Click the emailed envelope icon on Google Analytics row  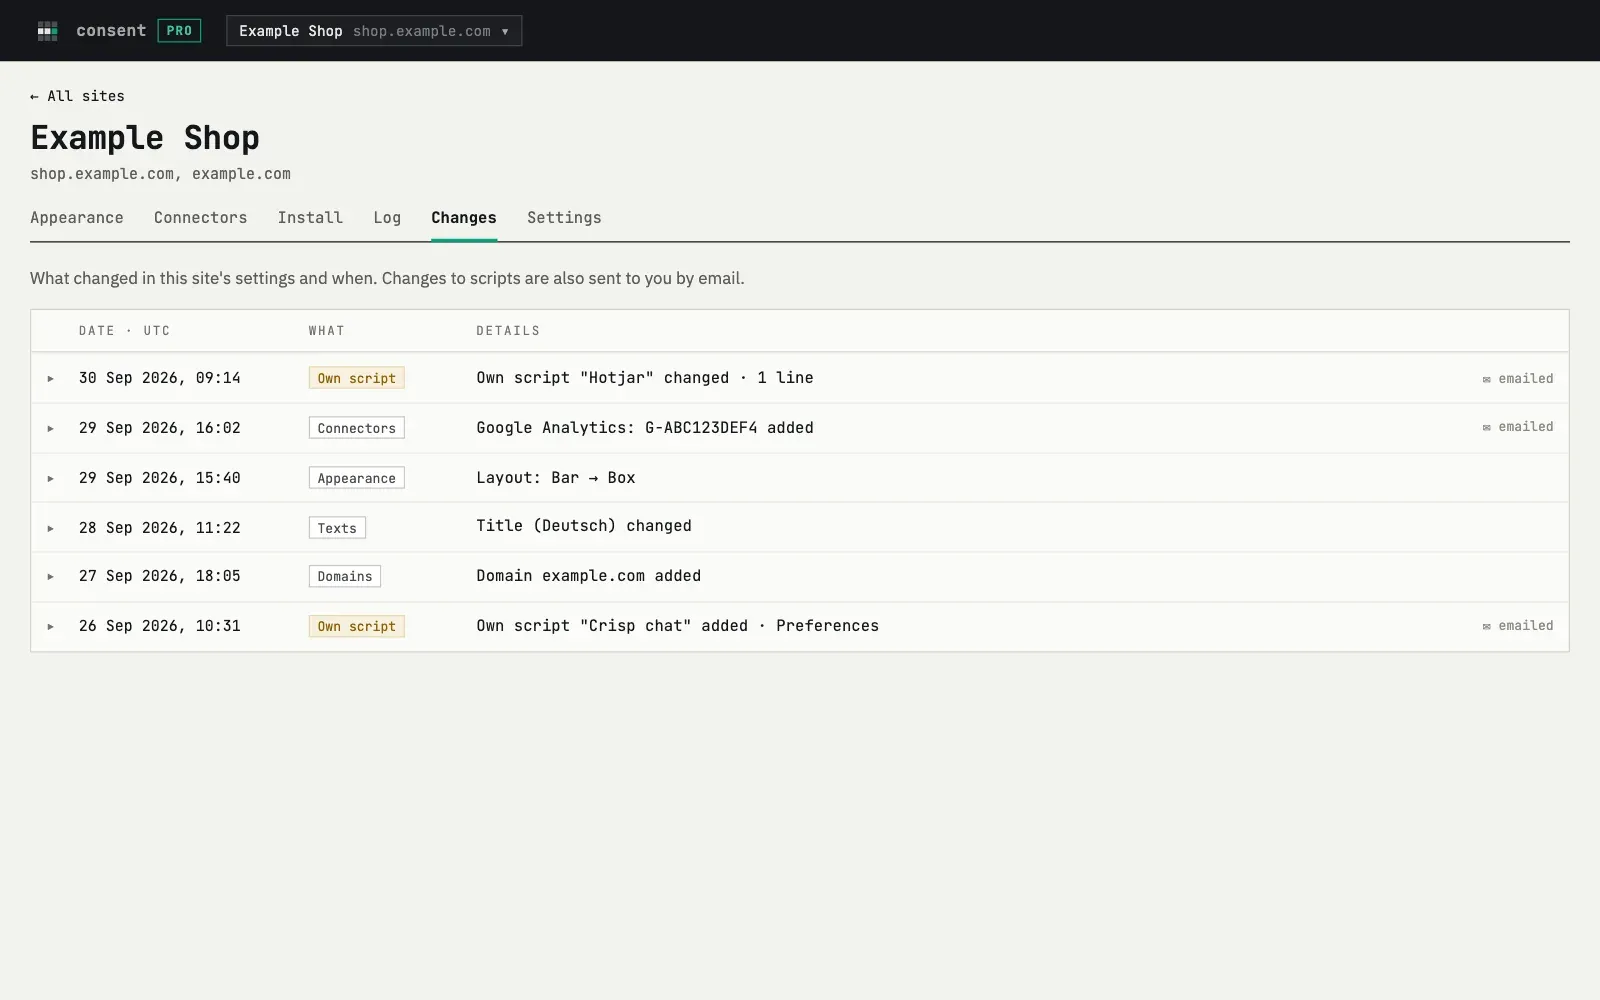pyautogui.click(x=1487, y=427)
